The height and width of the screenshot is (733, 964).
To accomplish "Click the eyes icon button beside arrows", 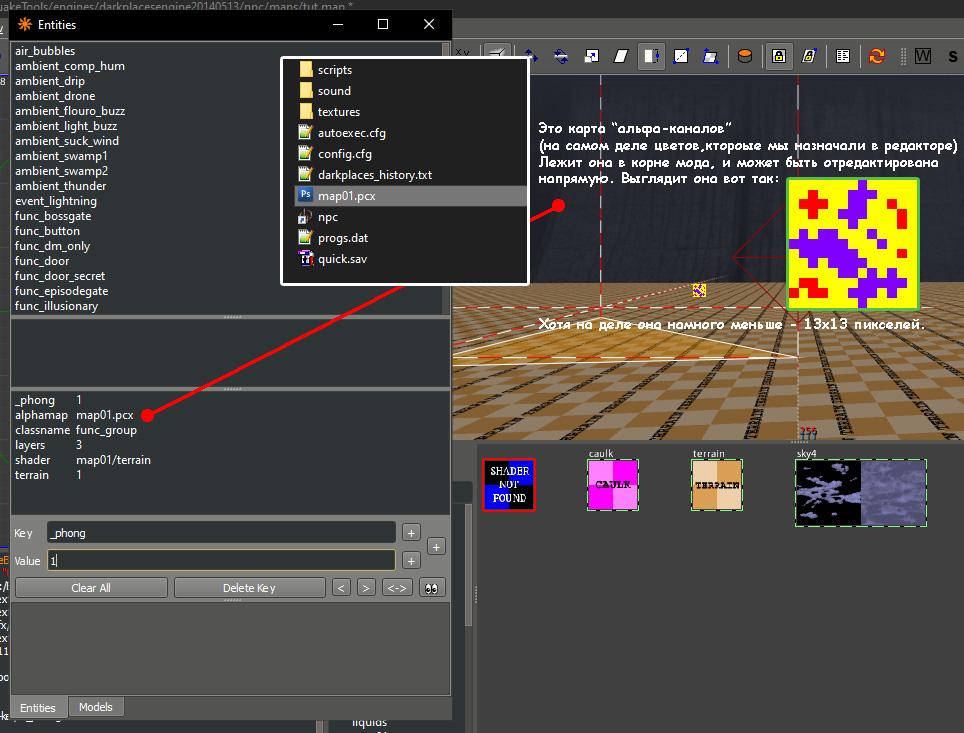I will click(432, 588).
